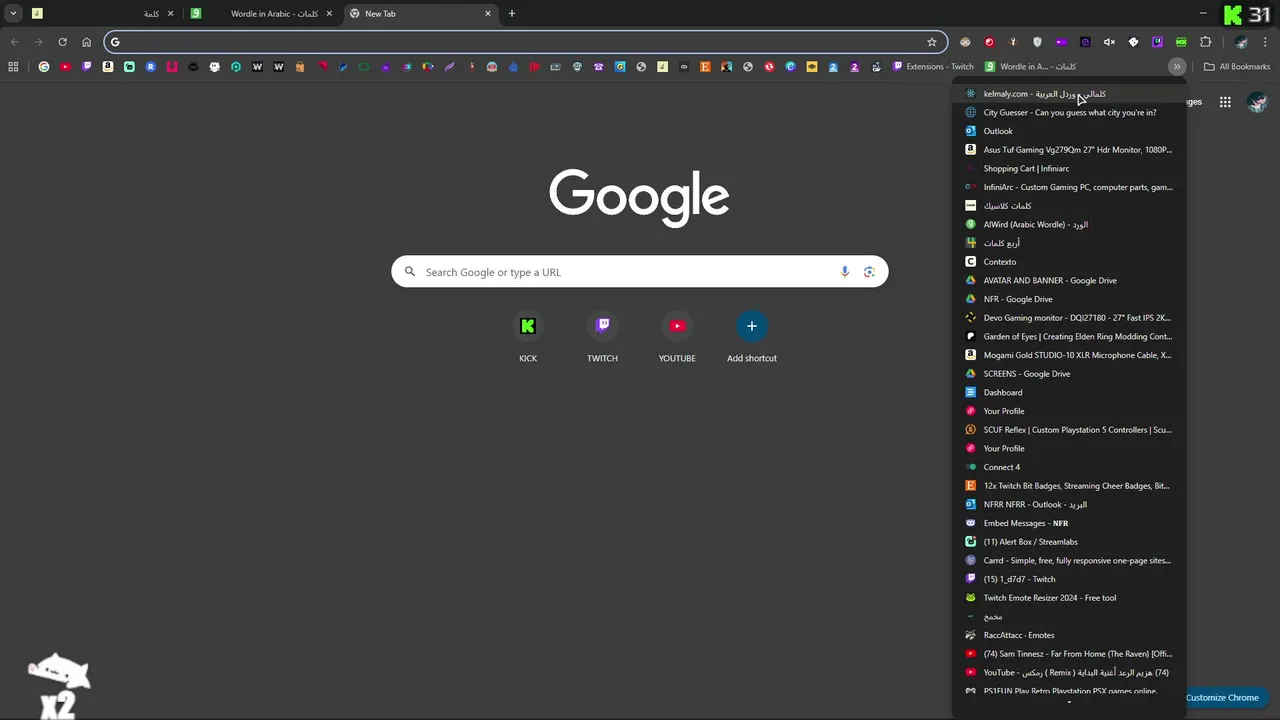Open the KICK shortcut tile

click(x=528, y=338)
